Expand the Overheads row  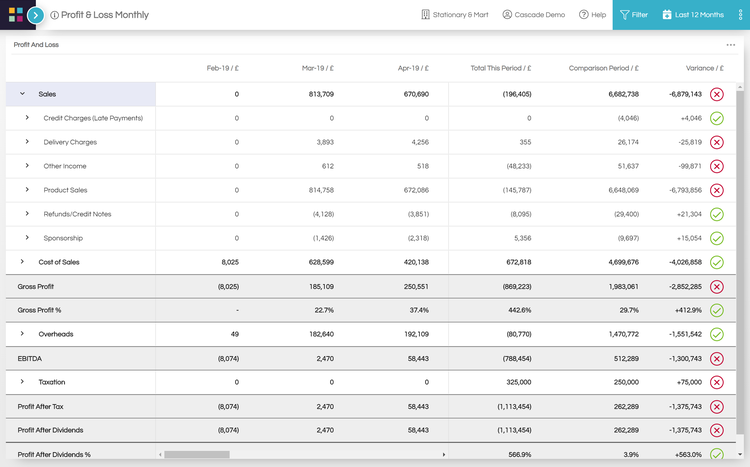(x=22, y=334)
